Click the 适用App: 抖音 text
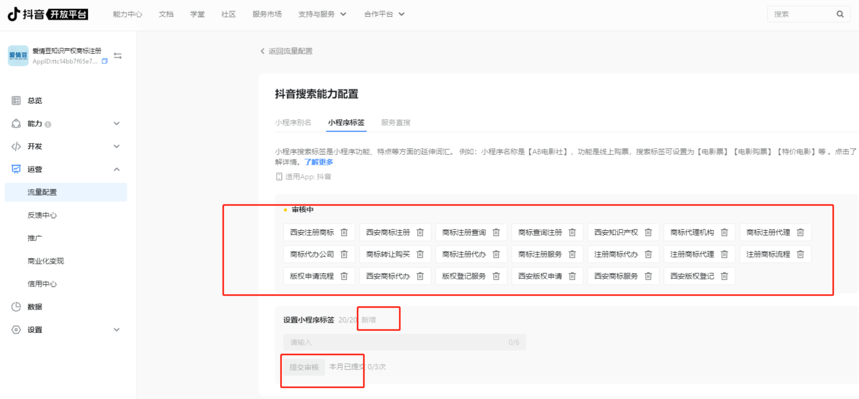Image resolution: width=859 pixels, height=399 pixels. 307,177
